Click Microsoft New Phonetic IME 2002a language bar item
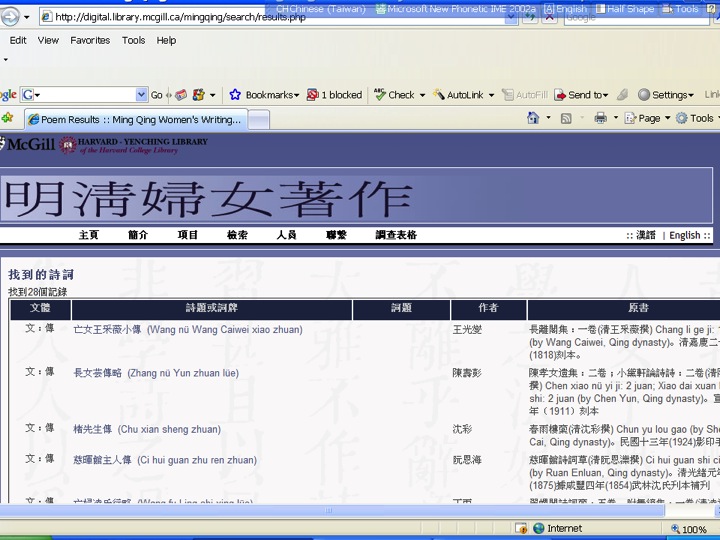This screenshot has height=540, width=720. point(456,9)
